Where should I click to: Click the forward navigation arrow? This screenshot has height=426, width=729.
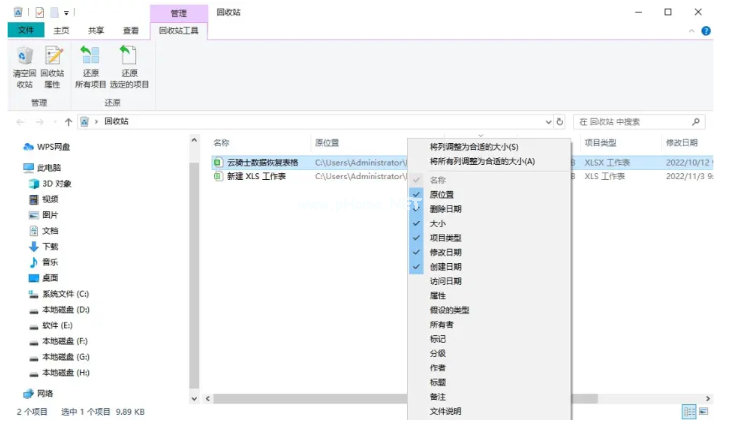40,122
